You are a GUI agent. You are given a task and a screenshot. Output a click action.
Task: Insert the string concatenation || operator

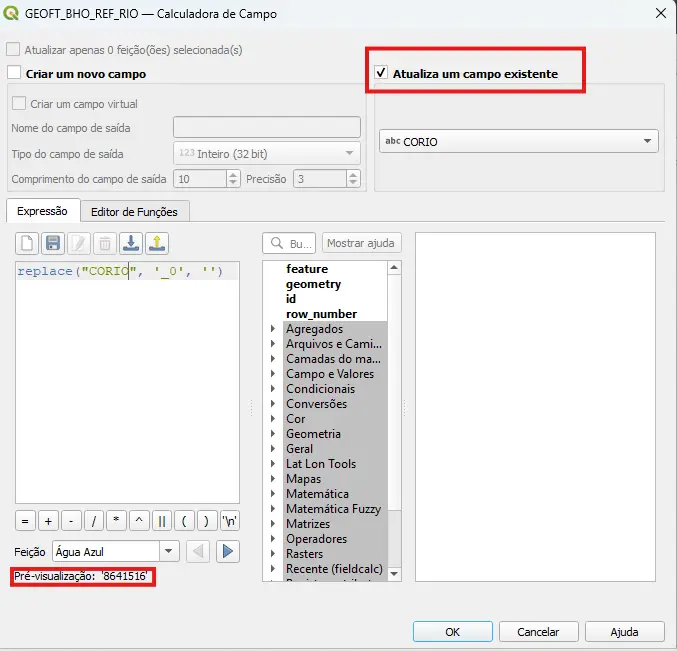(161, 521)
